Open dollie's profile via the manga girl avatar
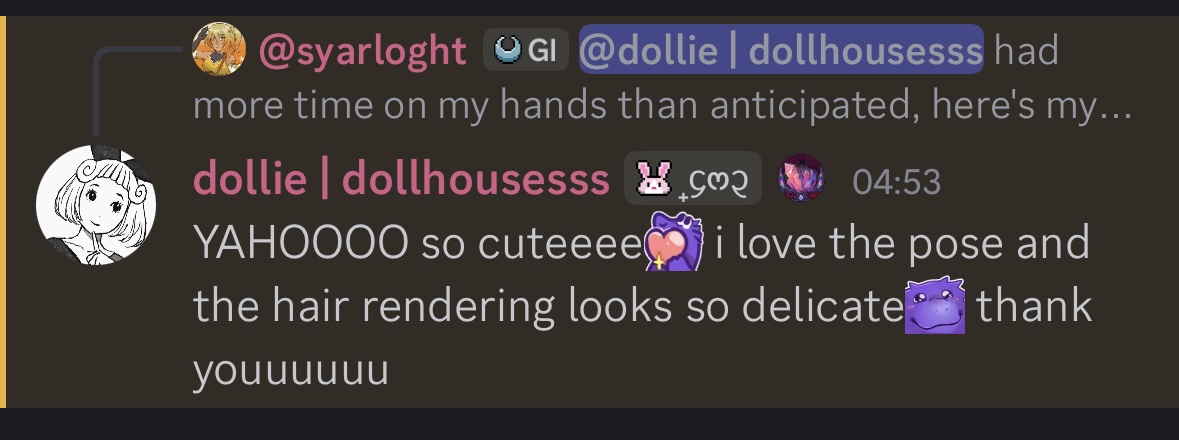This screenshot has width=1179, height=440. tap(96, 205)
